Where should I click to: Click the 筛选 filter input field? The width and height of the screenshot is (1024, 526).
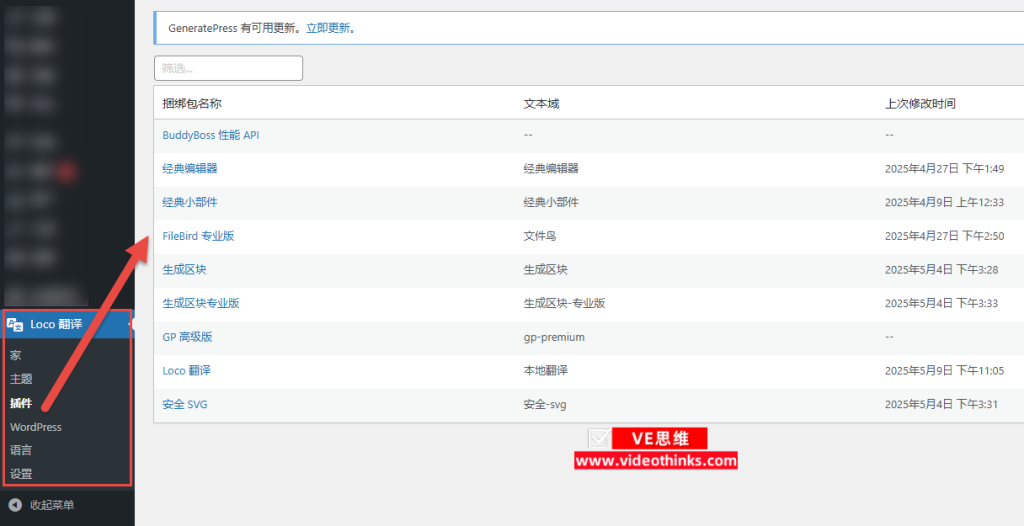[228, 68]
